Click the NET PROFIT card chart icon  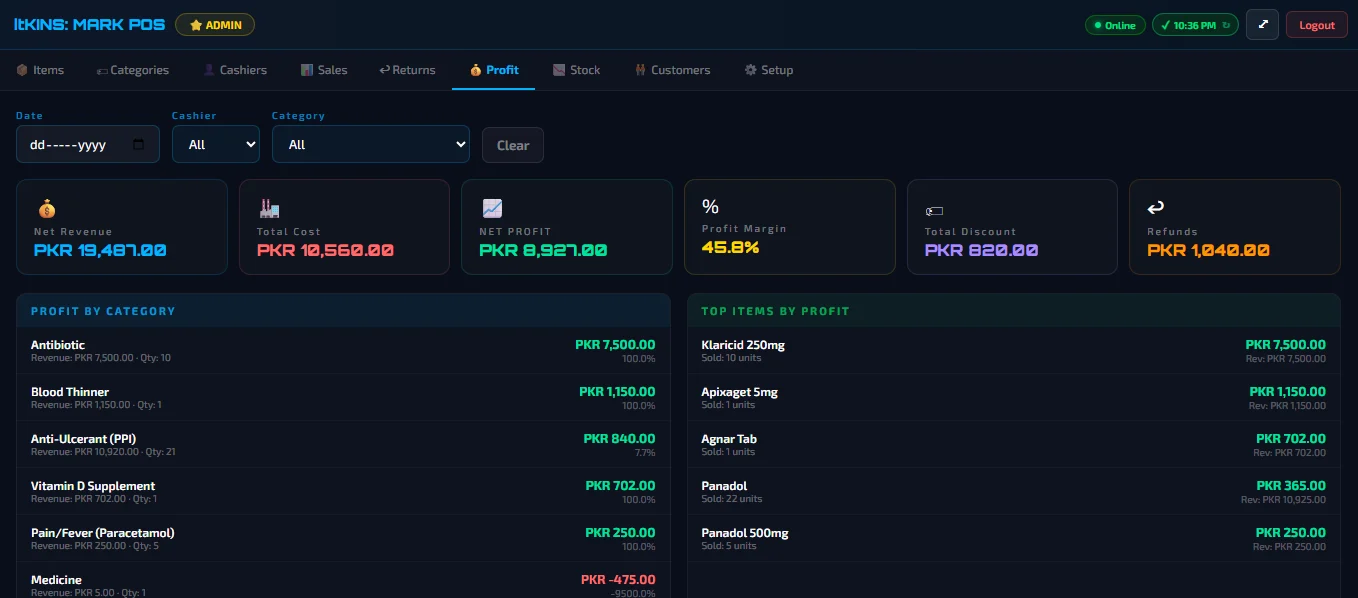491,208
